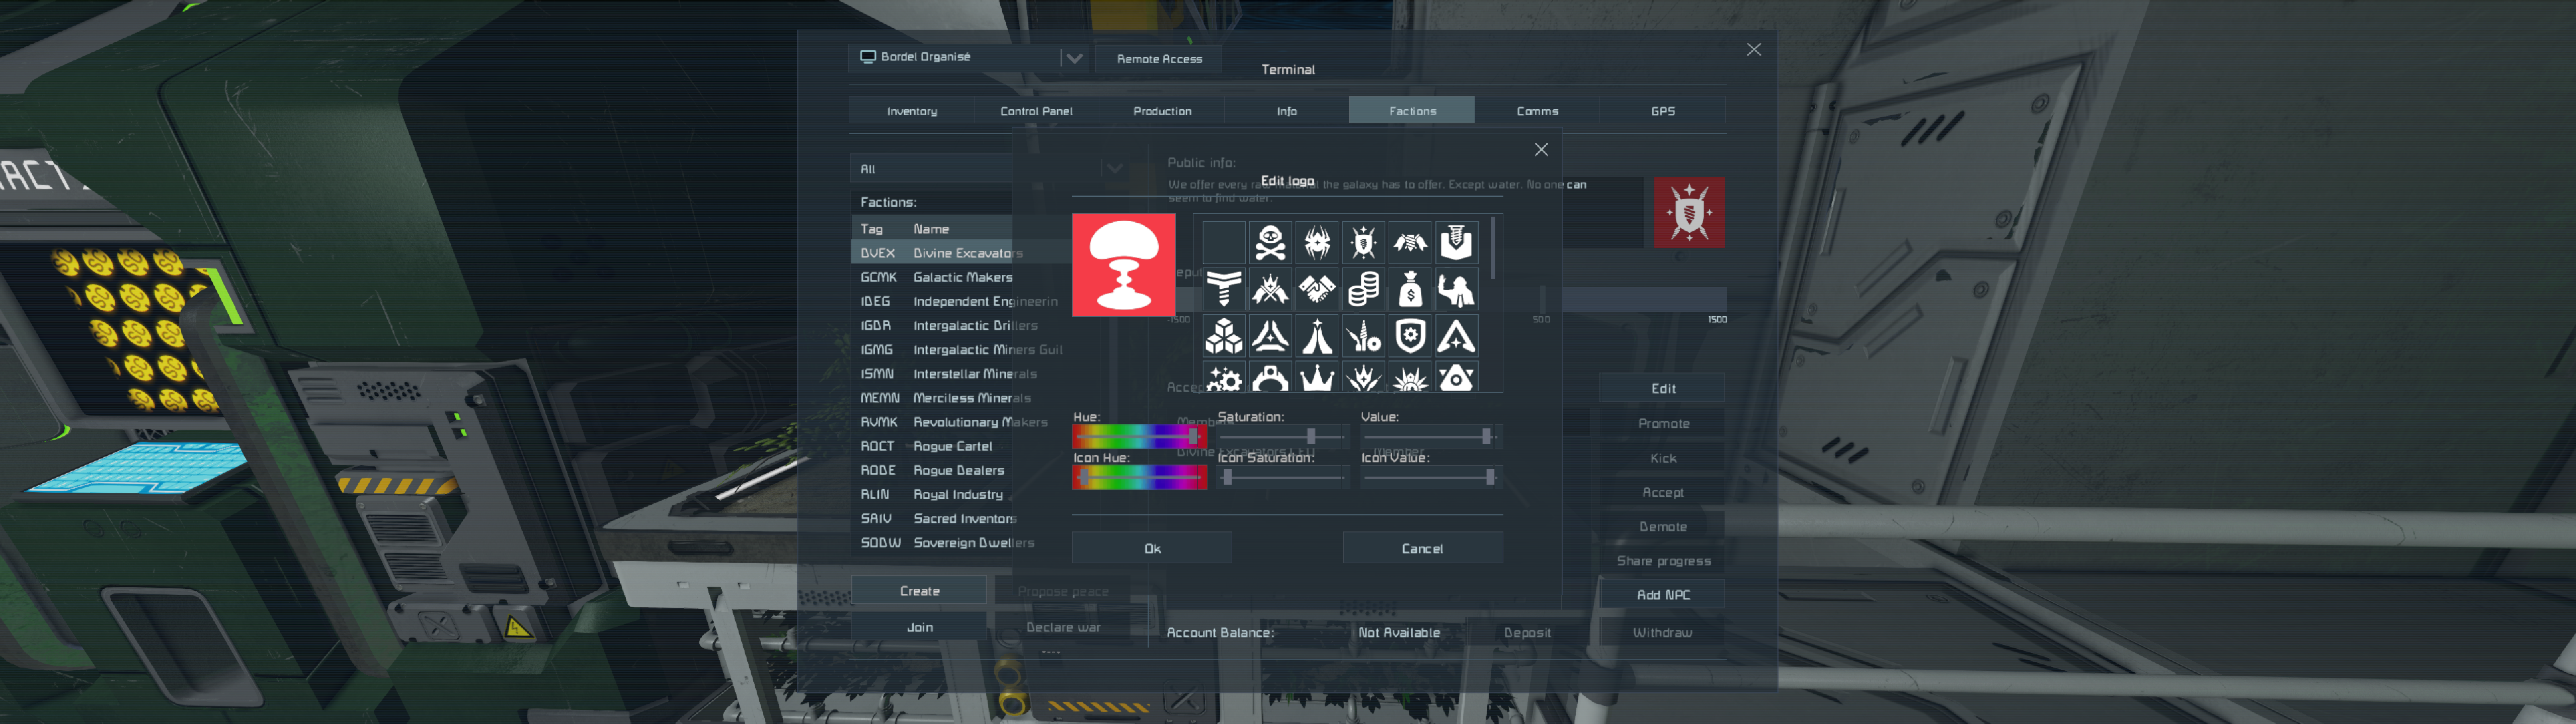Select the blank empty logo slot
2576x724 pixels.
click(x=1224, y=242)
